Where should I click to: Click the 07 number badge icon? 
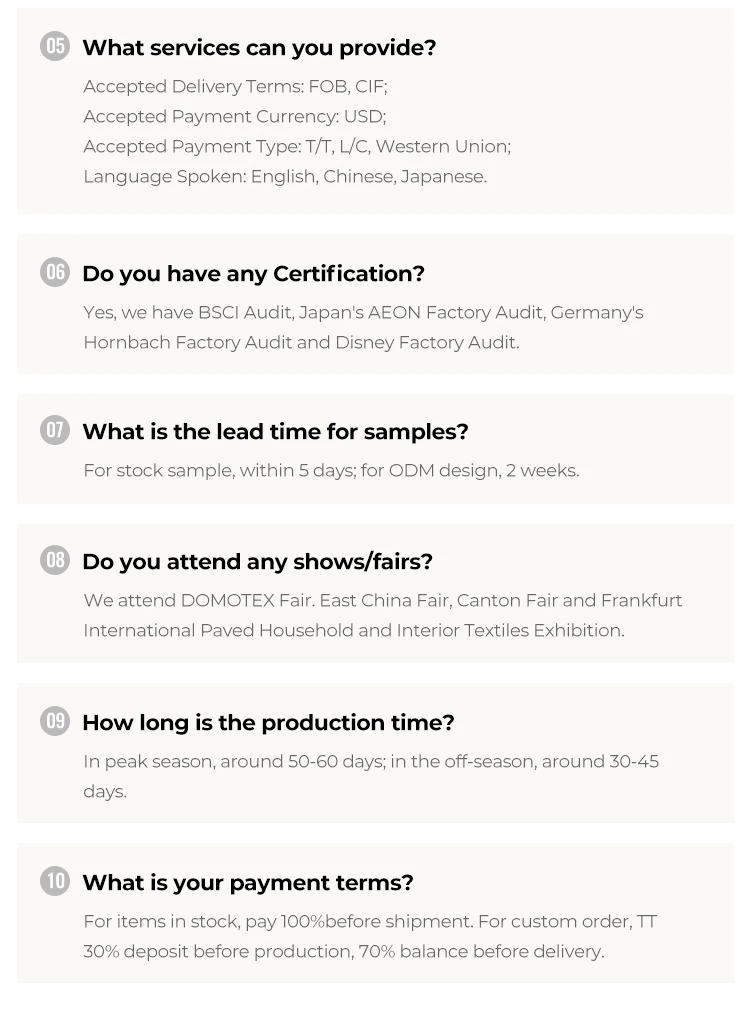(55, 430)
